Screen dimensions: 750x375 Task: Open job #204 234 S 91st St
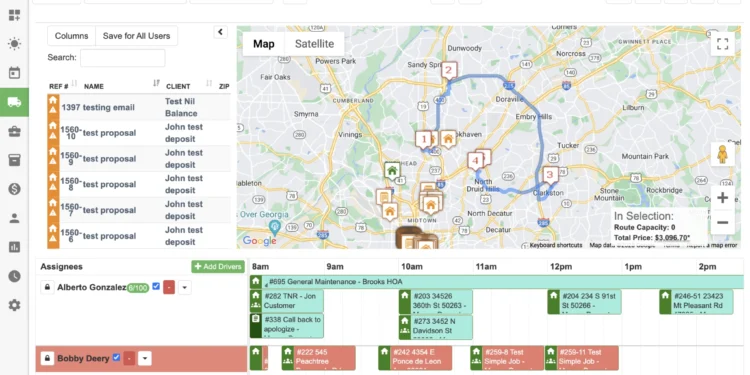[x=585, y=301]
